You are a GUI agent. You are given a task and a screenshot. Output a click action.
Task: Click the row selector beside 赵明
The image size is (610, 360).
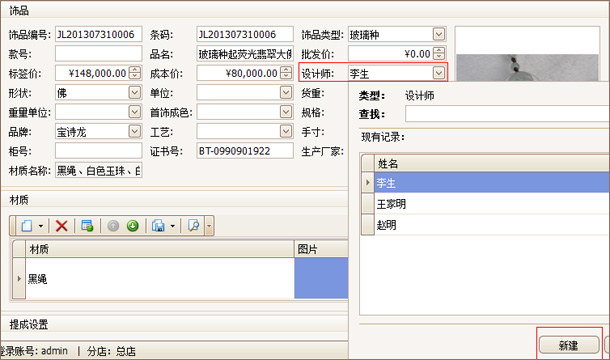point(368,225)
